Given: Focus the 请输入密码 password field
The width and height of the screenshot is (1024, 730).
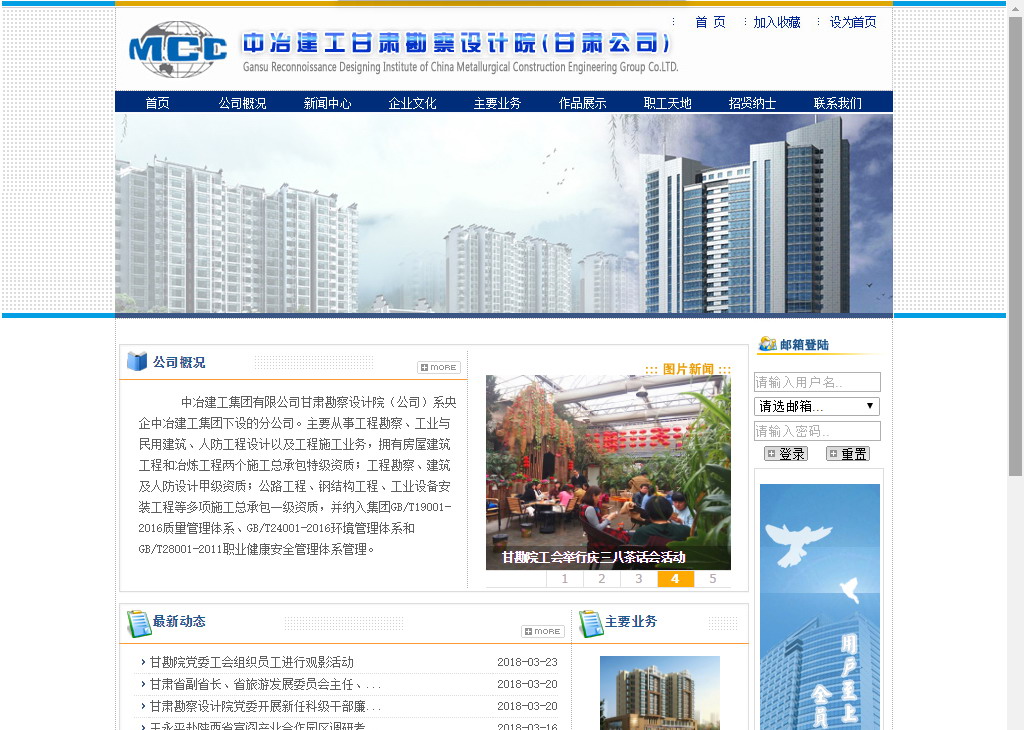Looking at the screenshot, I should (817, 431).
